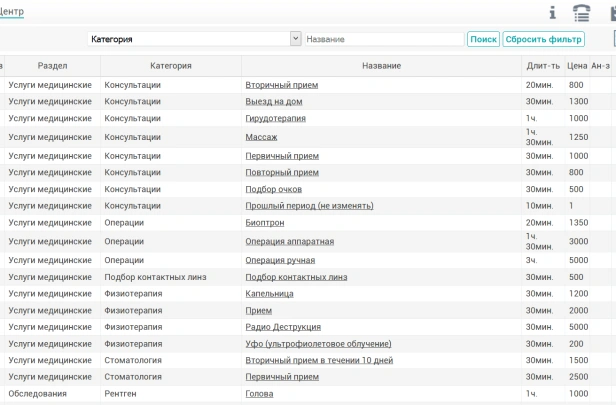Expand the Категория filter dropdown
The image size is (616, 405).
pyautogui.click(x=295, y=39)
